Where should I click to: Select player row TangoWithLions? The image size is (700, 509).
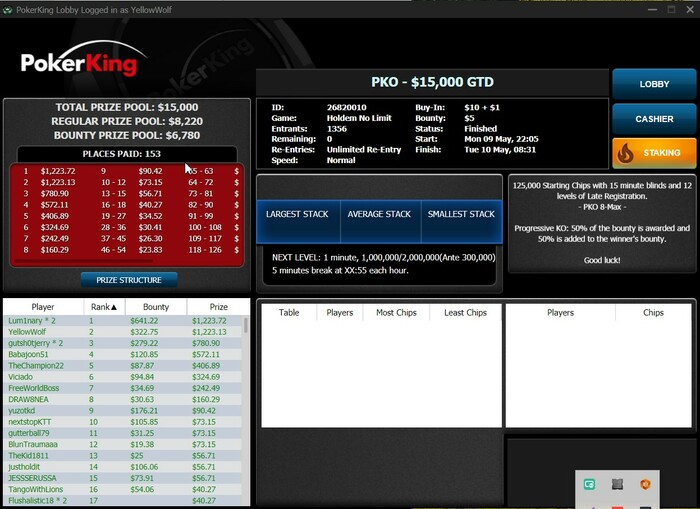(123, 489)
